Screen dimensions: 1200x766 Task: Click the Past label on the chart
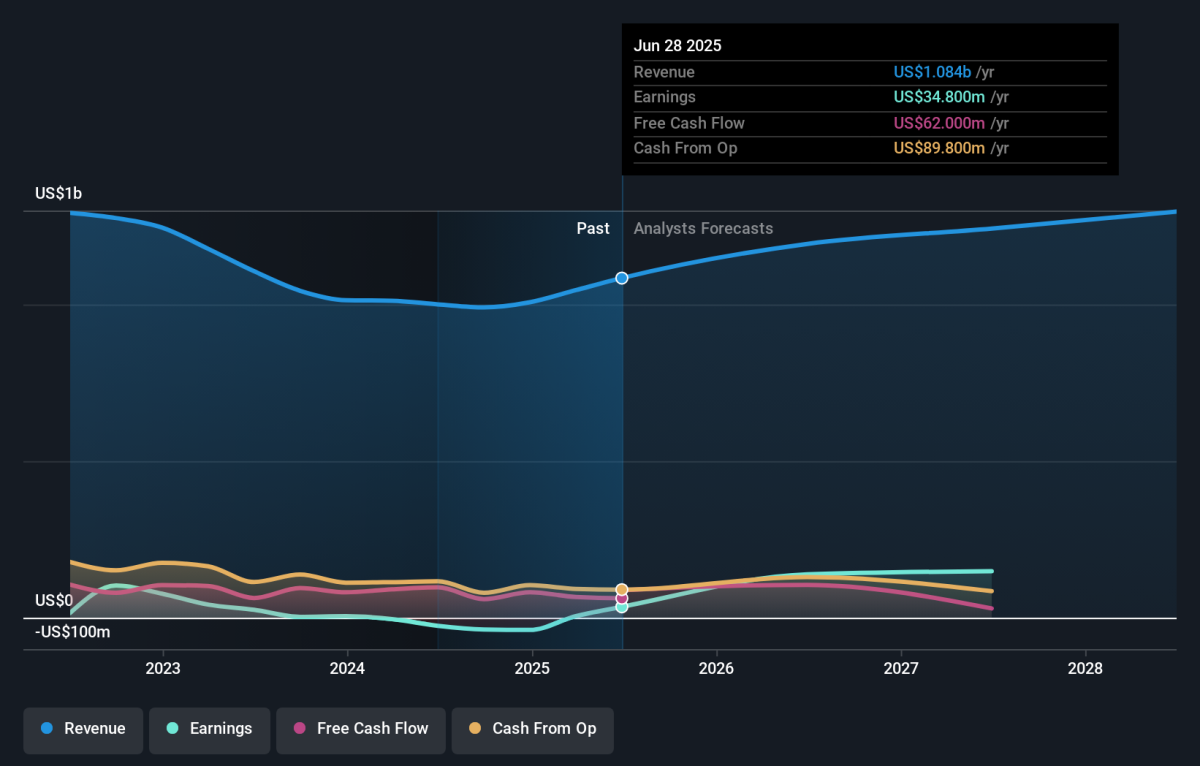(x=593, y=229)
